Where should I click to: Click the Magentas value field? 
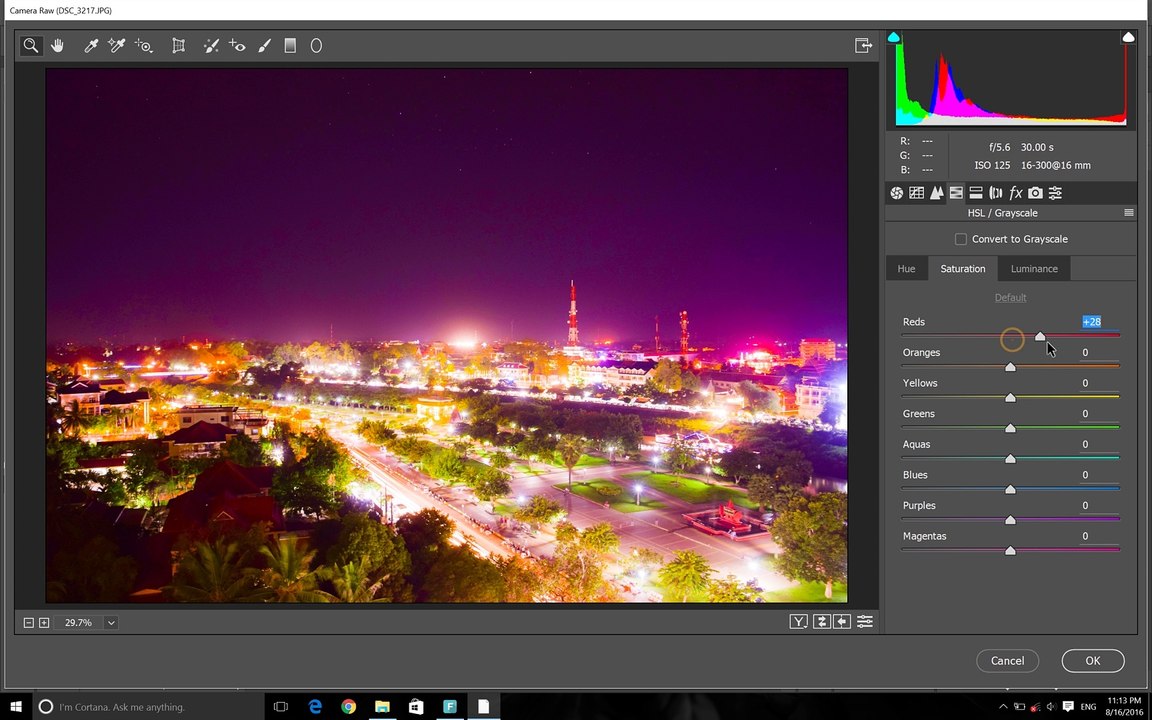point(1098,536)
